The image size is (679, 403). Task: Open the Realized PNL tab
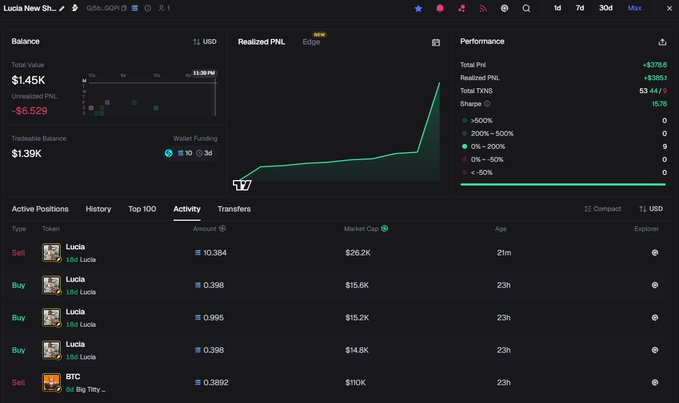tap(261, 42)
